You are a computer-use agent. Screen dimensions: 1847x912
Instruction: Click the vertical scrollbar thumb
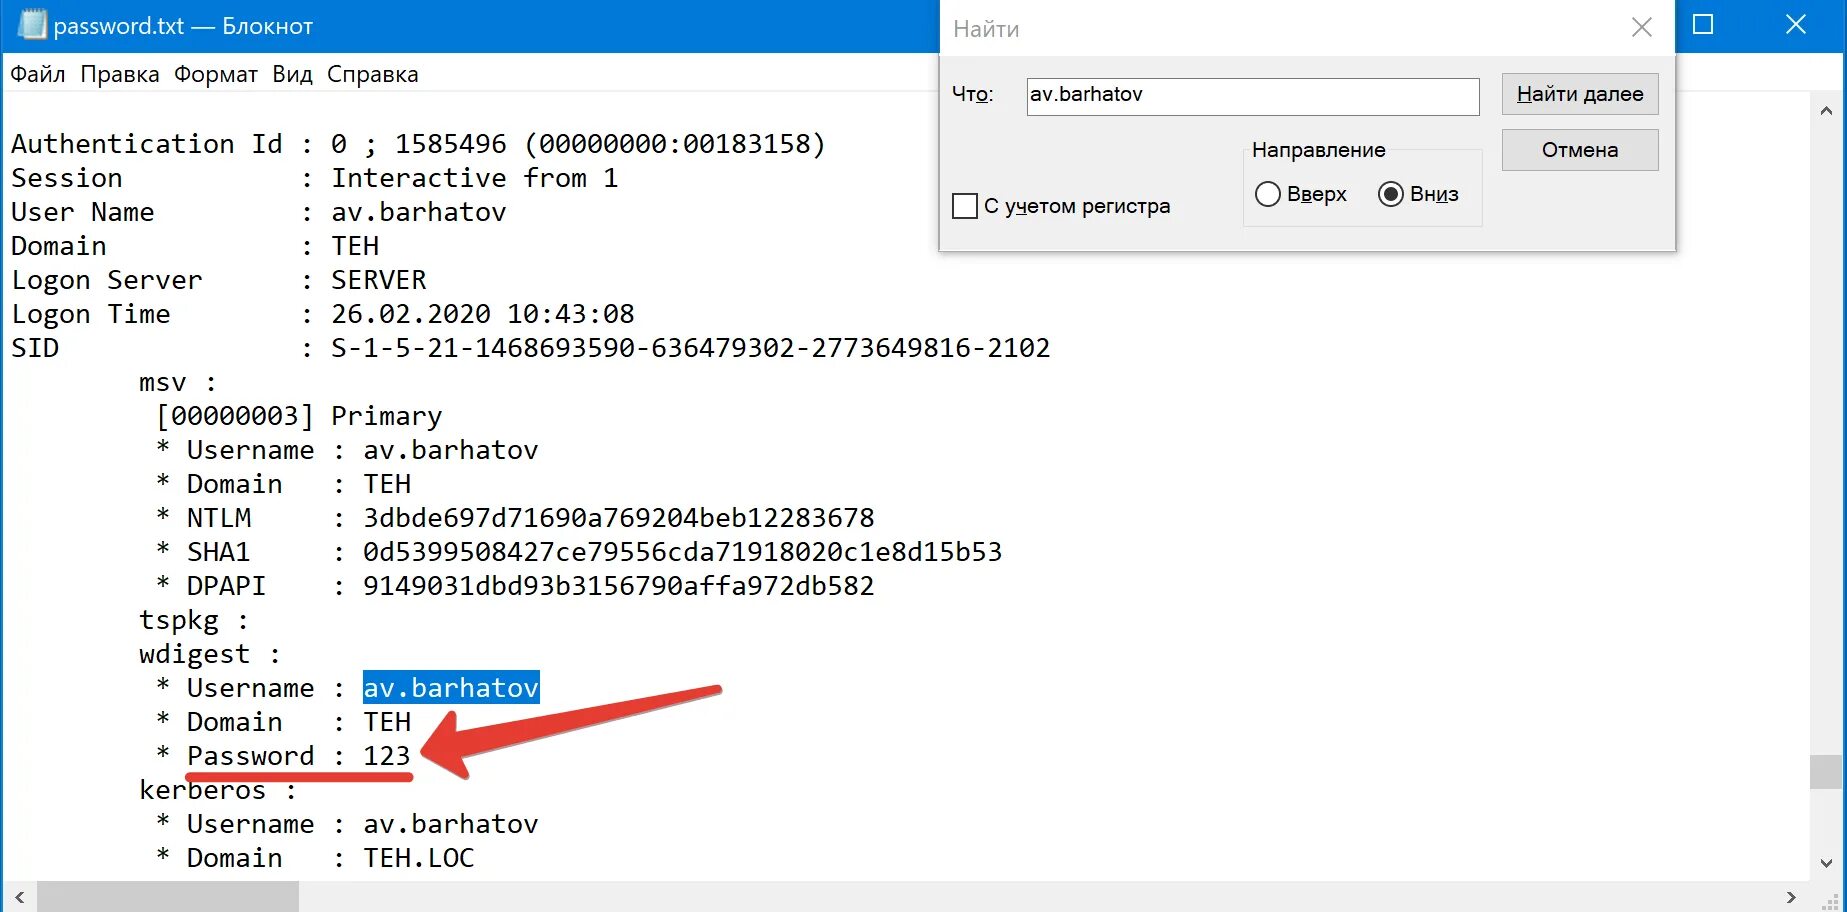coord(1826,772)
